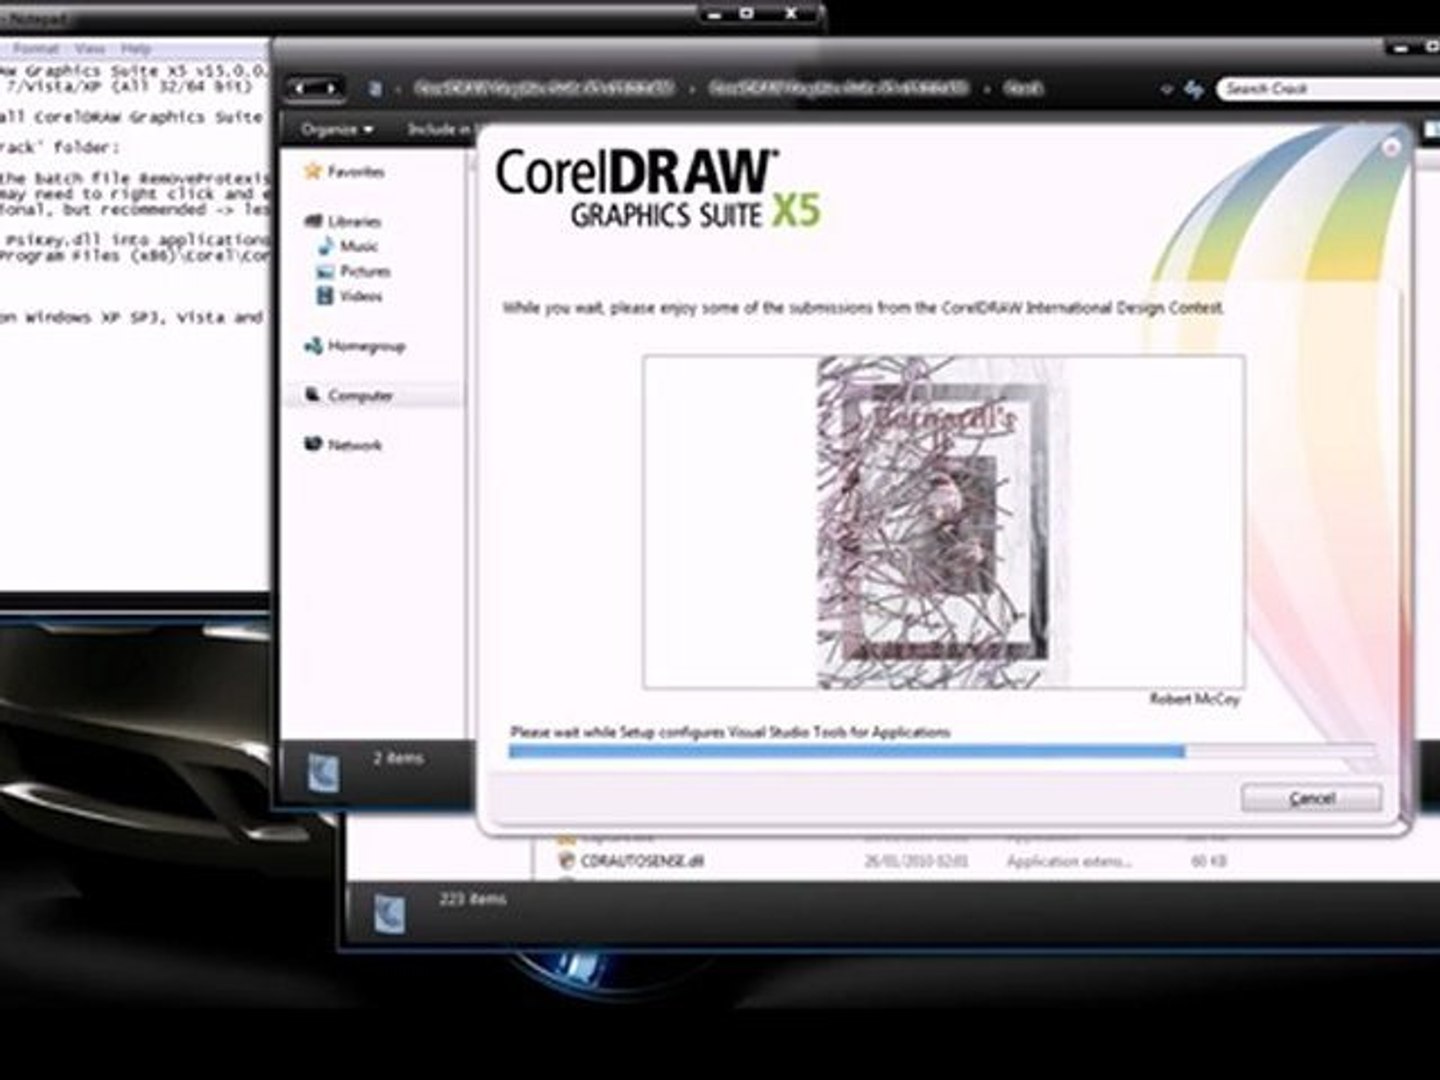Click the refresh icon beside address bar

[1194, 90]
